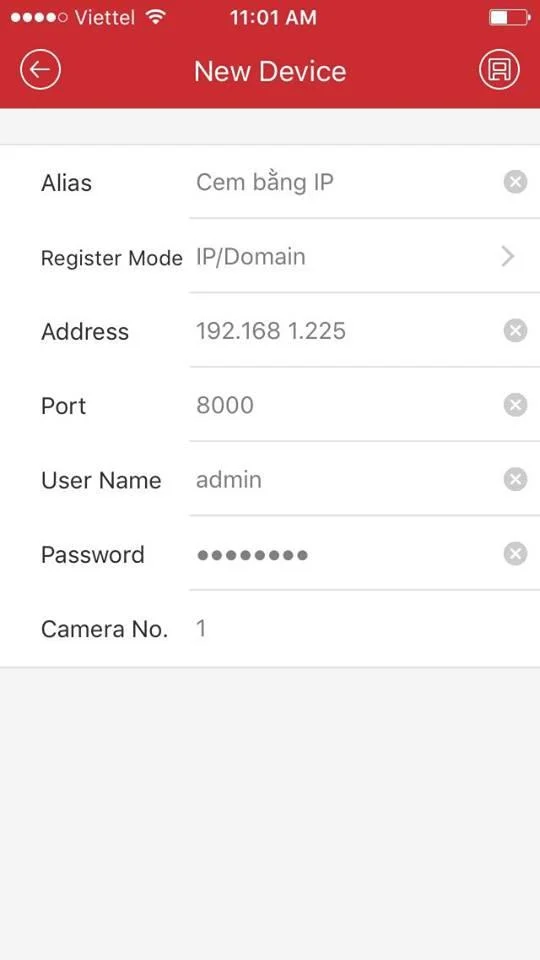The image size is (540, 960).
Task: Clear the Port field value
Action: 515,405
